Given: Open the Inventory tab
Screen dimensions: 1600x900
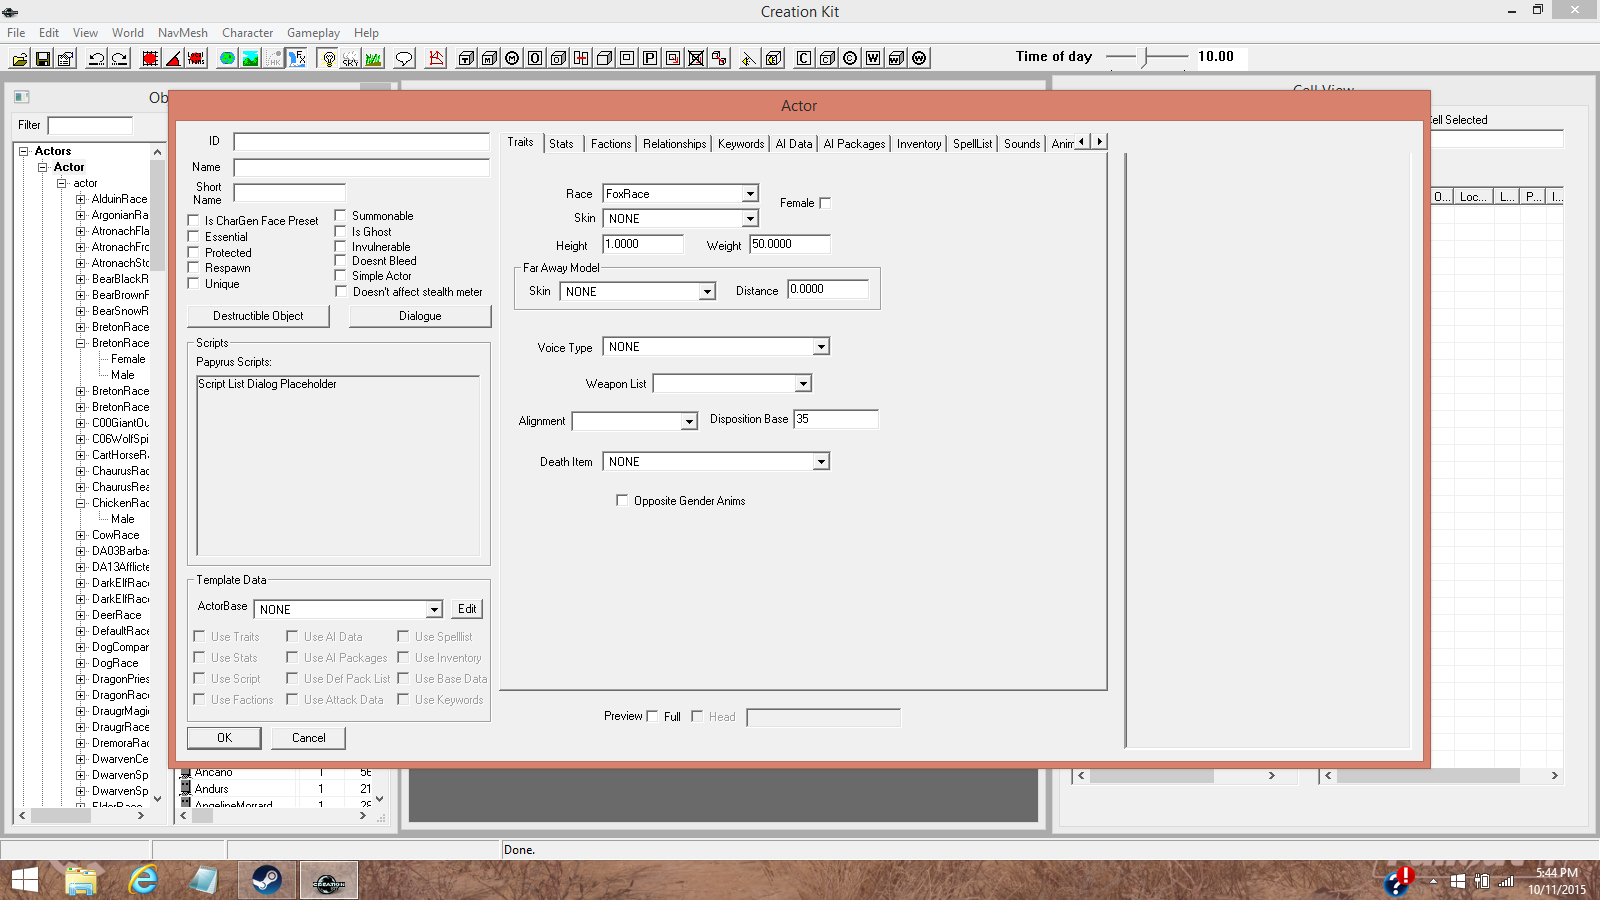Looking at the screenshot, I should pyautogui.click(x=919, y=144).
